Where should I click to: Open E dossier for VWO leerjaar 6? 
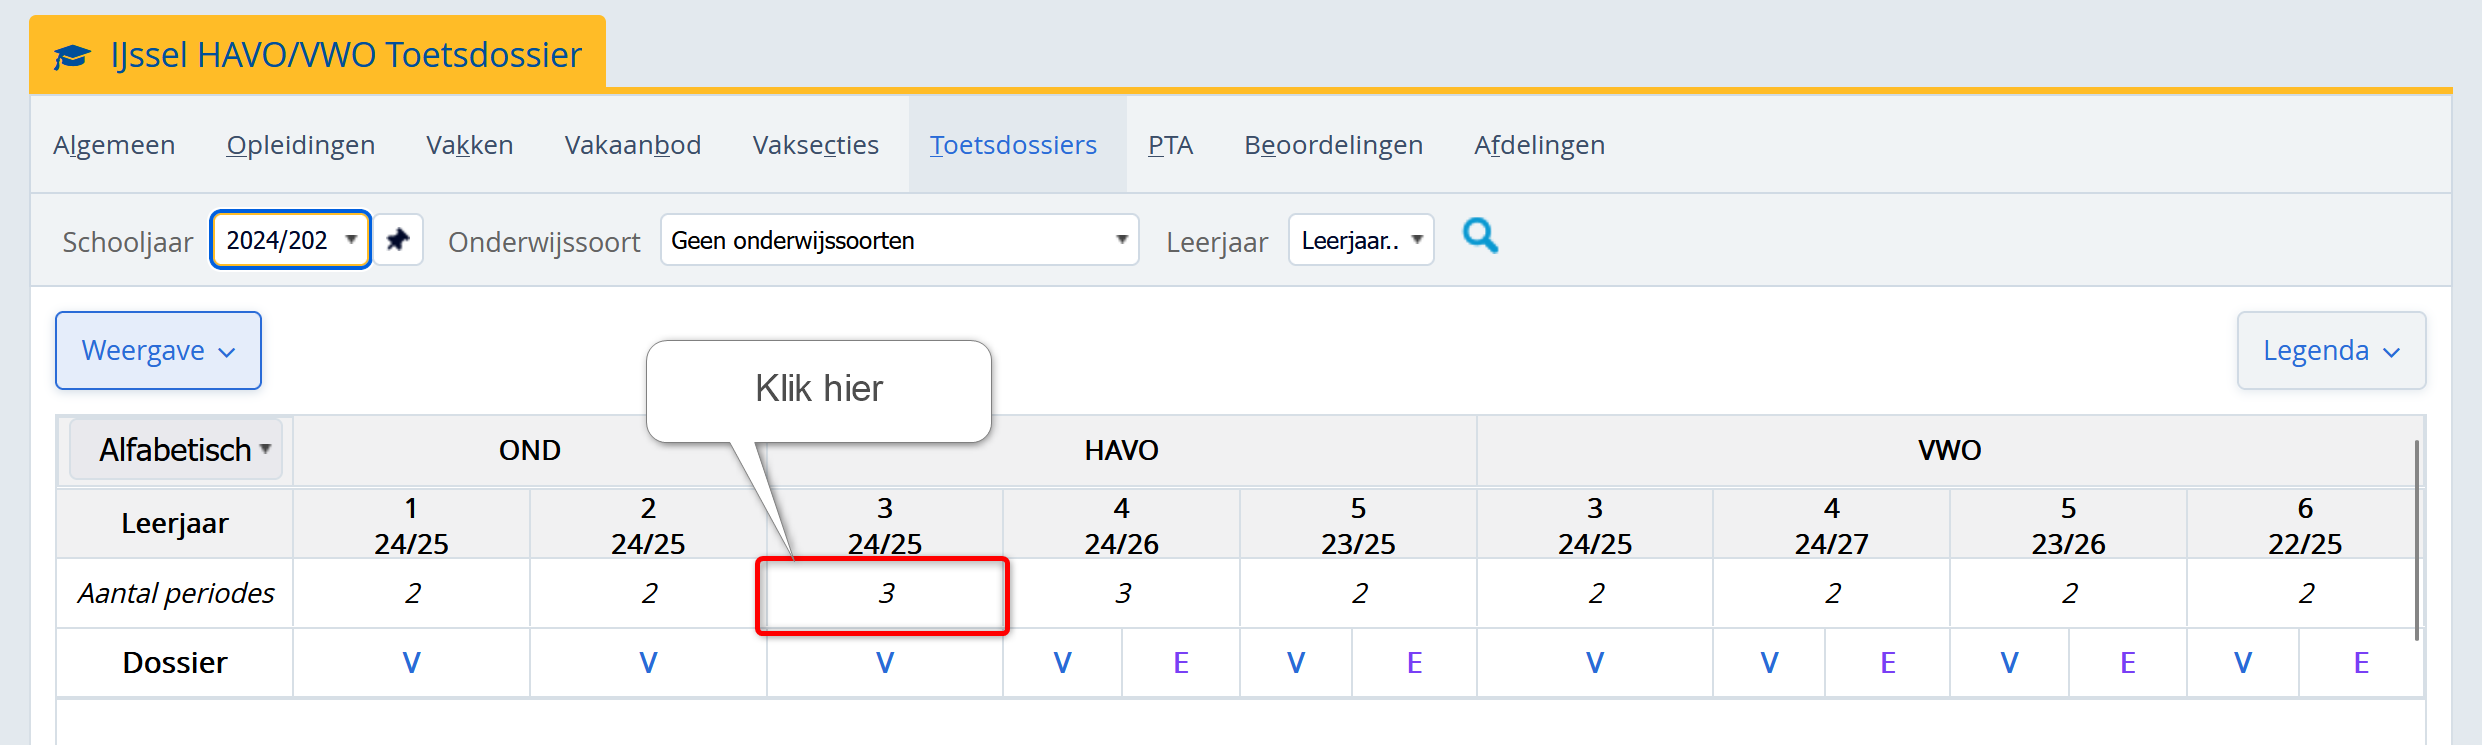(x=2361, y=663)
